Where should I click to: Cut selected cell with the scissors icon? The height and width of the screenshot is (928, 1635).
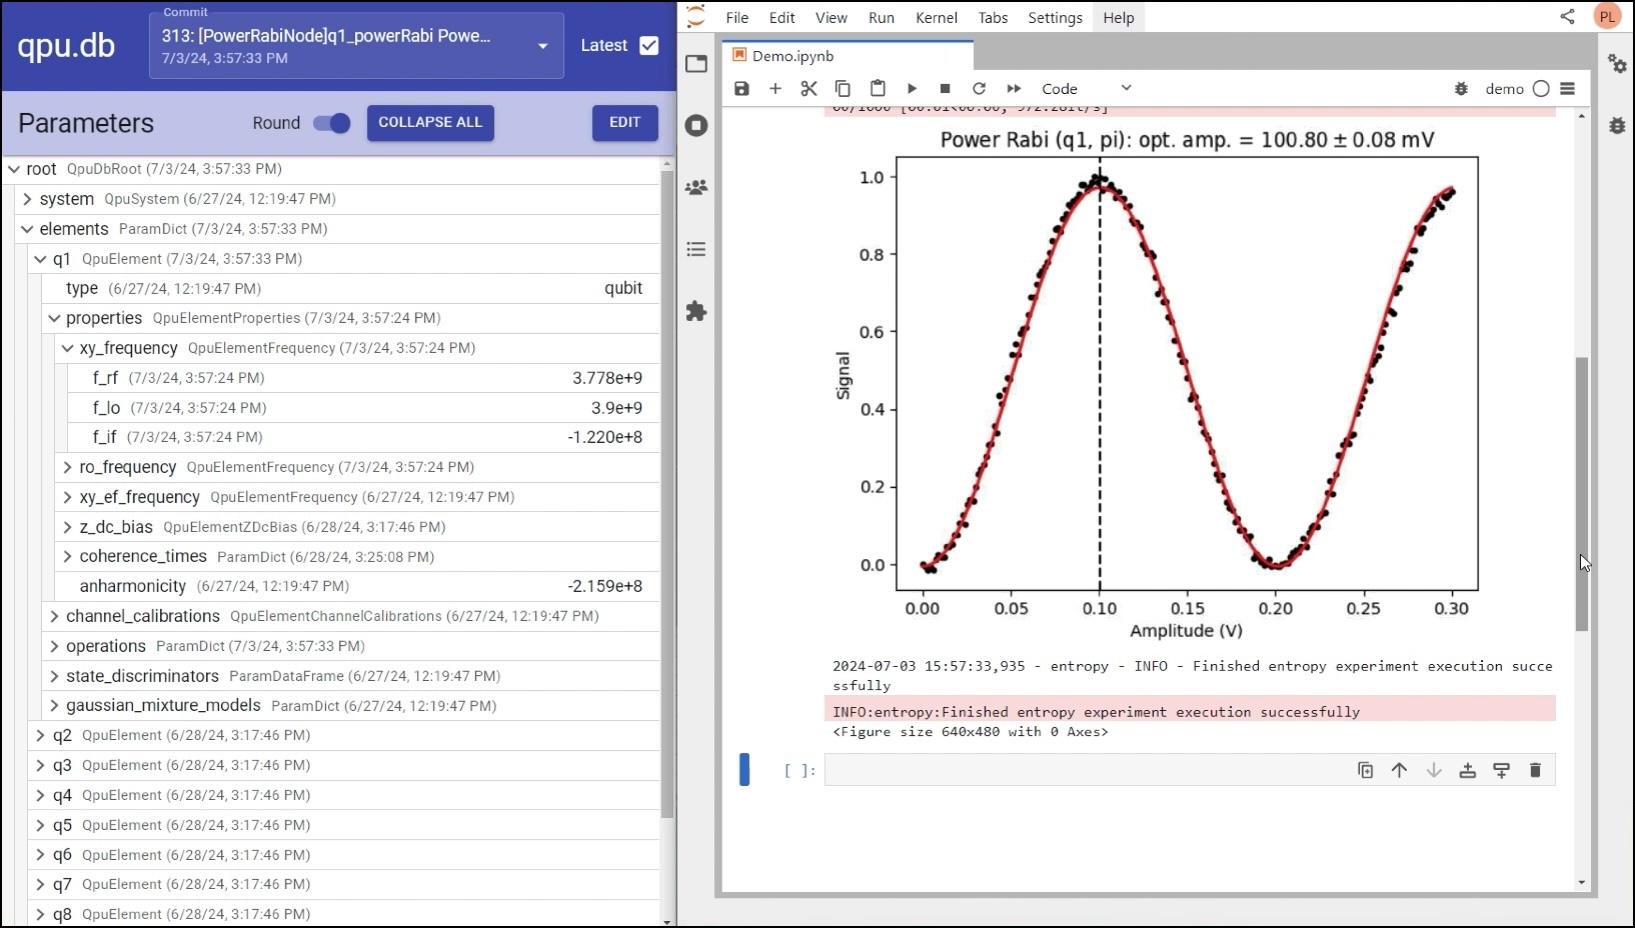tap(809, 88)
